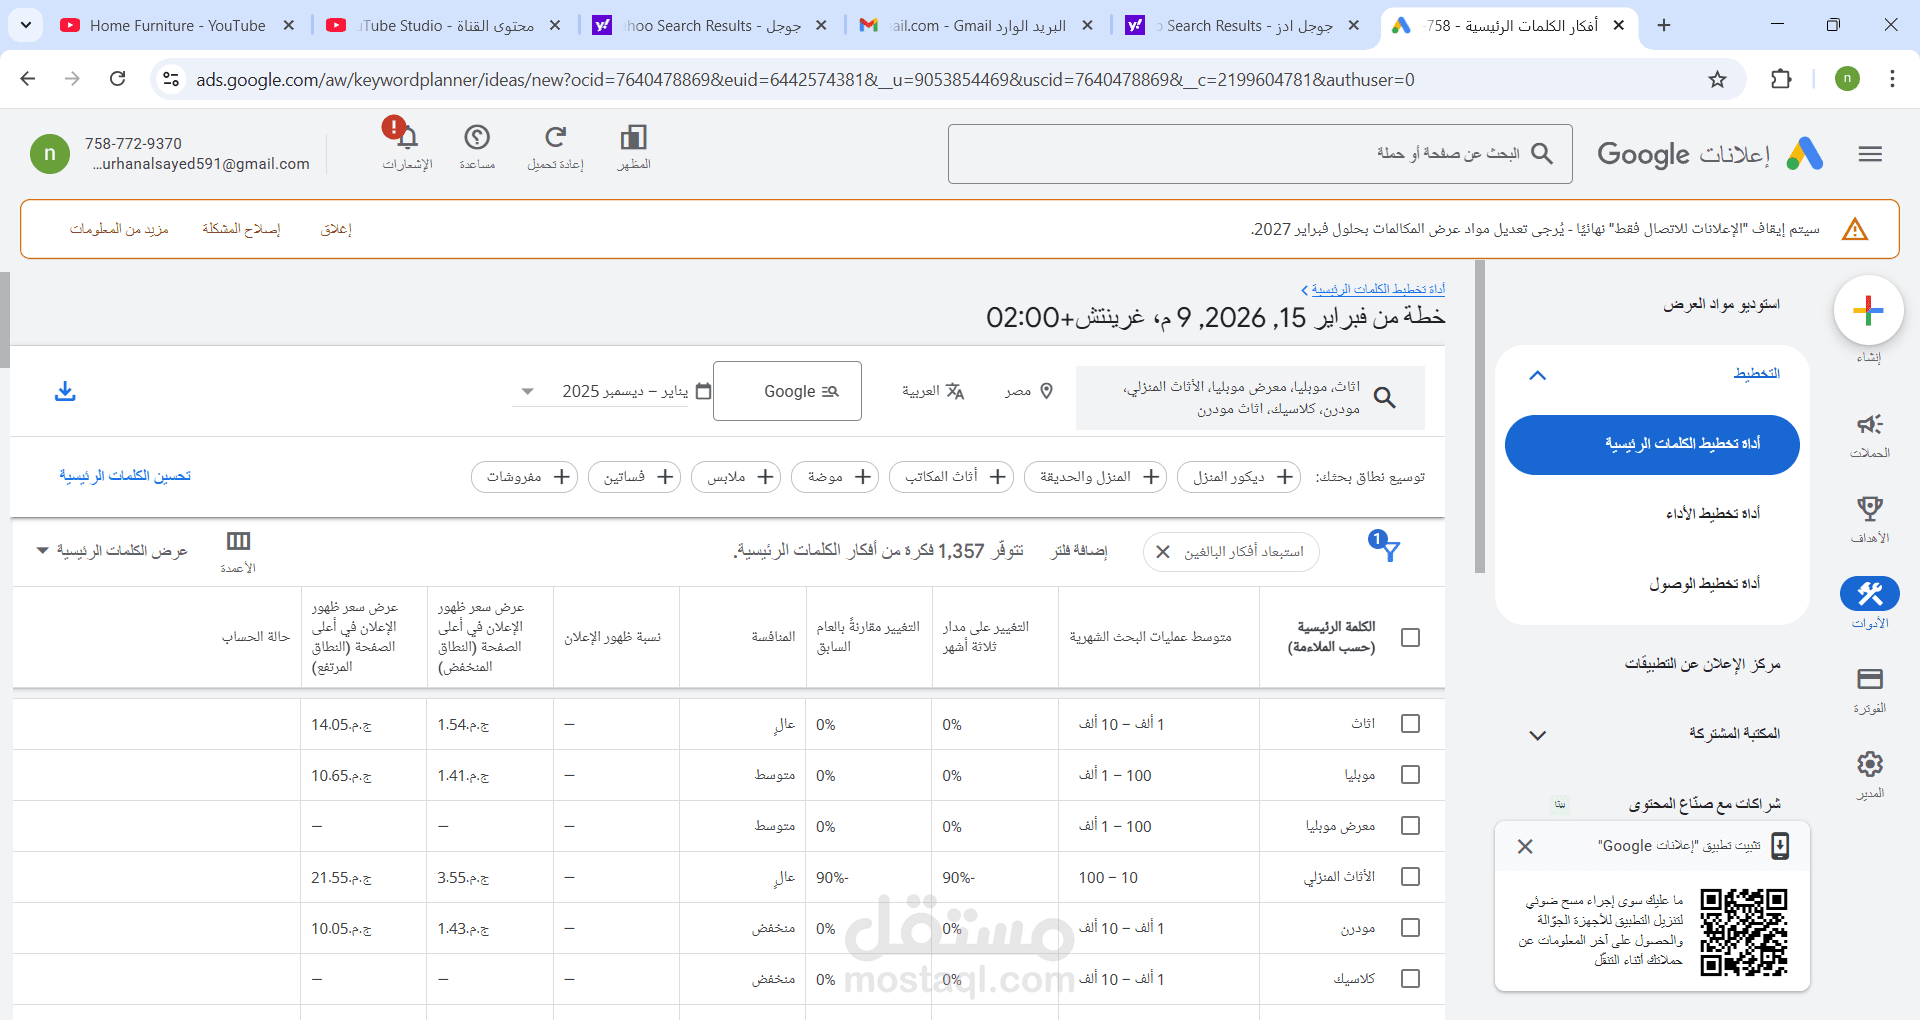
Task: Add مفروشات to broaden search
Action: 524,477
